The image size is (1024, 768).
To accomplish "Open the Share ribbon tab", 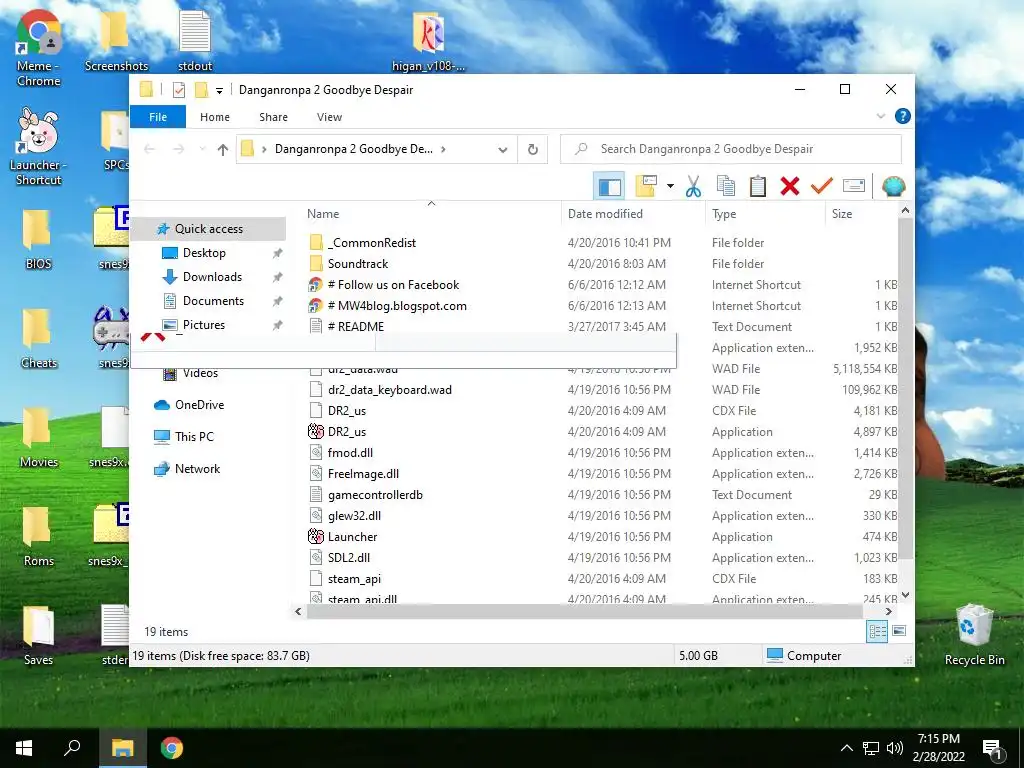I will [273, 117].
